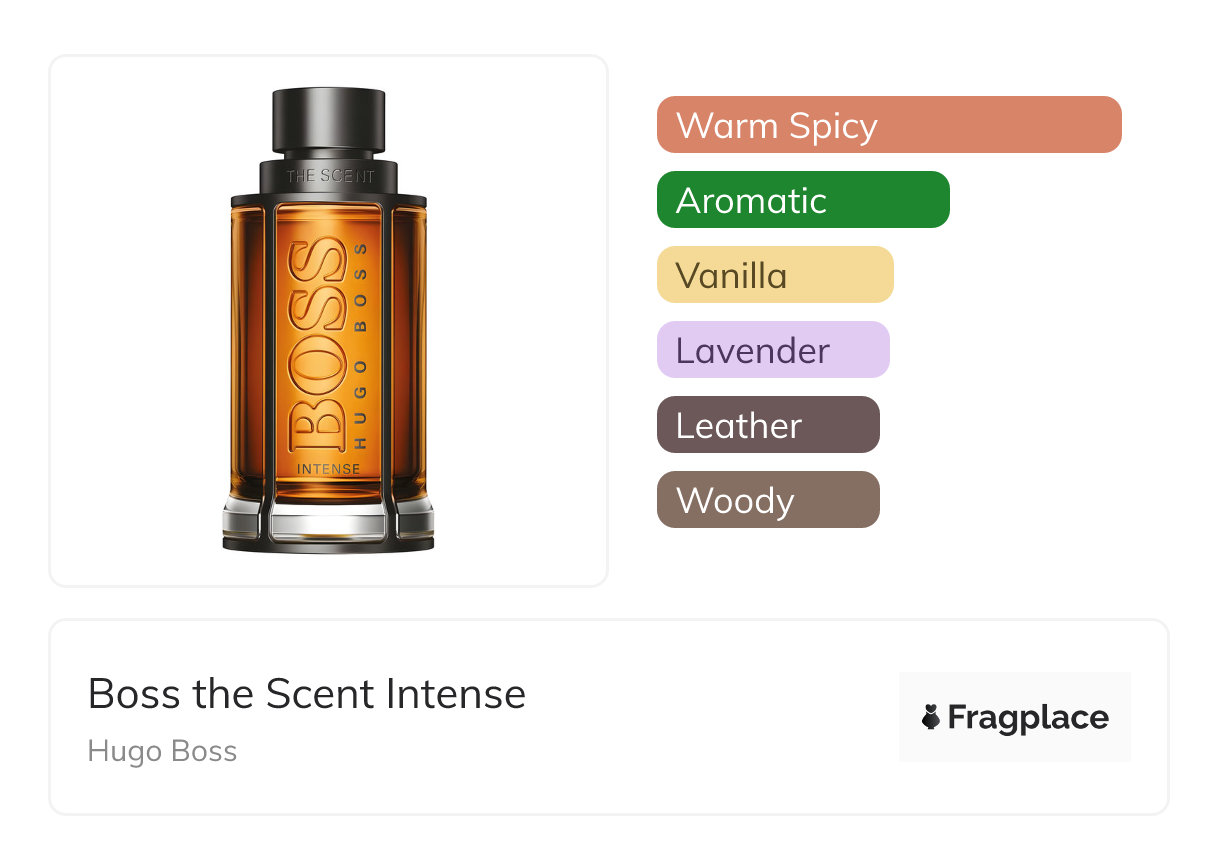Click the Hugo Boss brand name

162,751
